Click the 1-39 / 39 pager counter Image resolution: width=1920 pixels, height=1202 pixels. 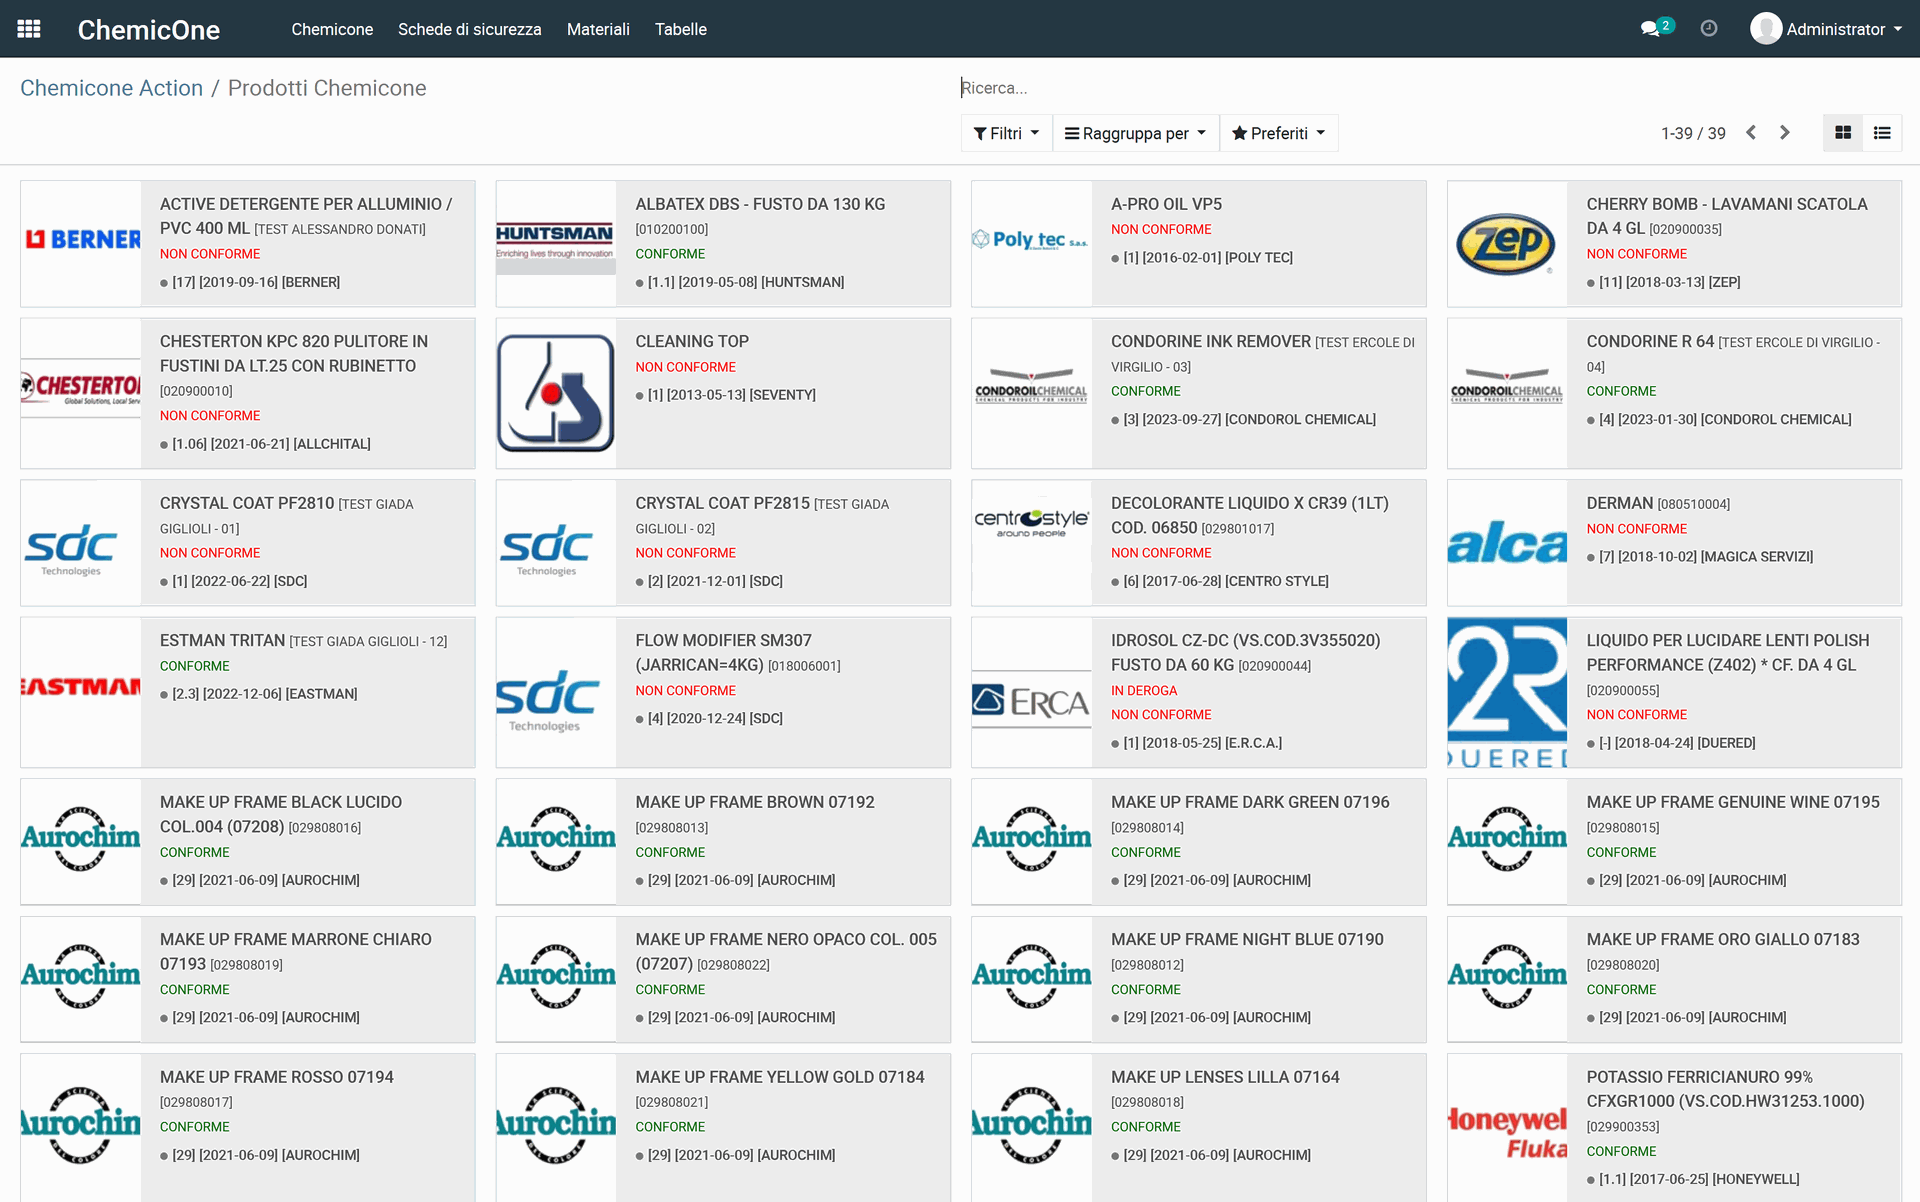(1693, 133)
